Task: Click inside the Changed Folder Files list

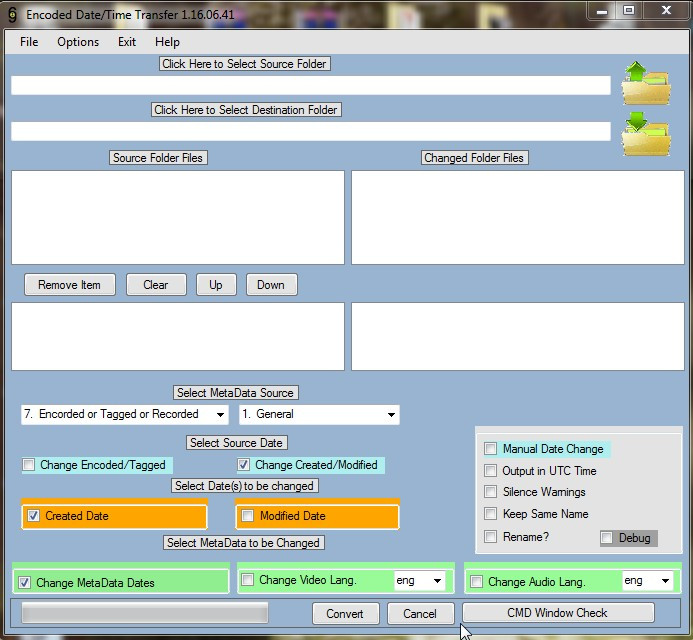Action: click(x=518, y=217)
